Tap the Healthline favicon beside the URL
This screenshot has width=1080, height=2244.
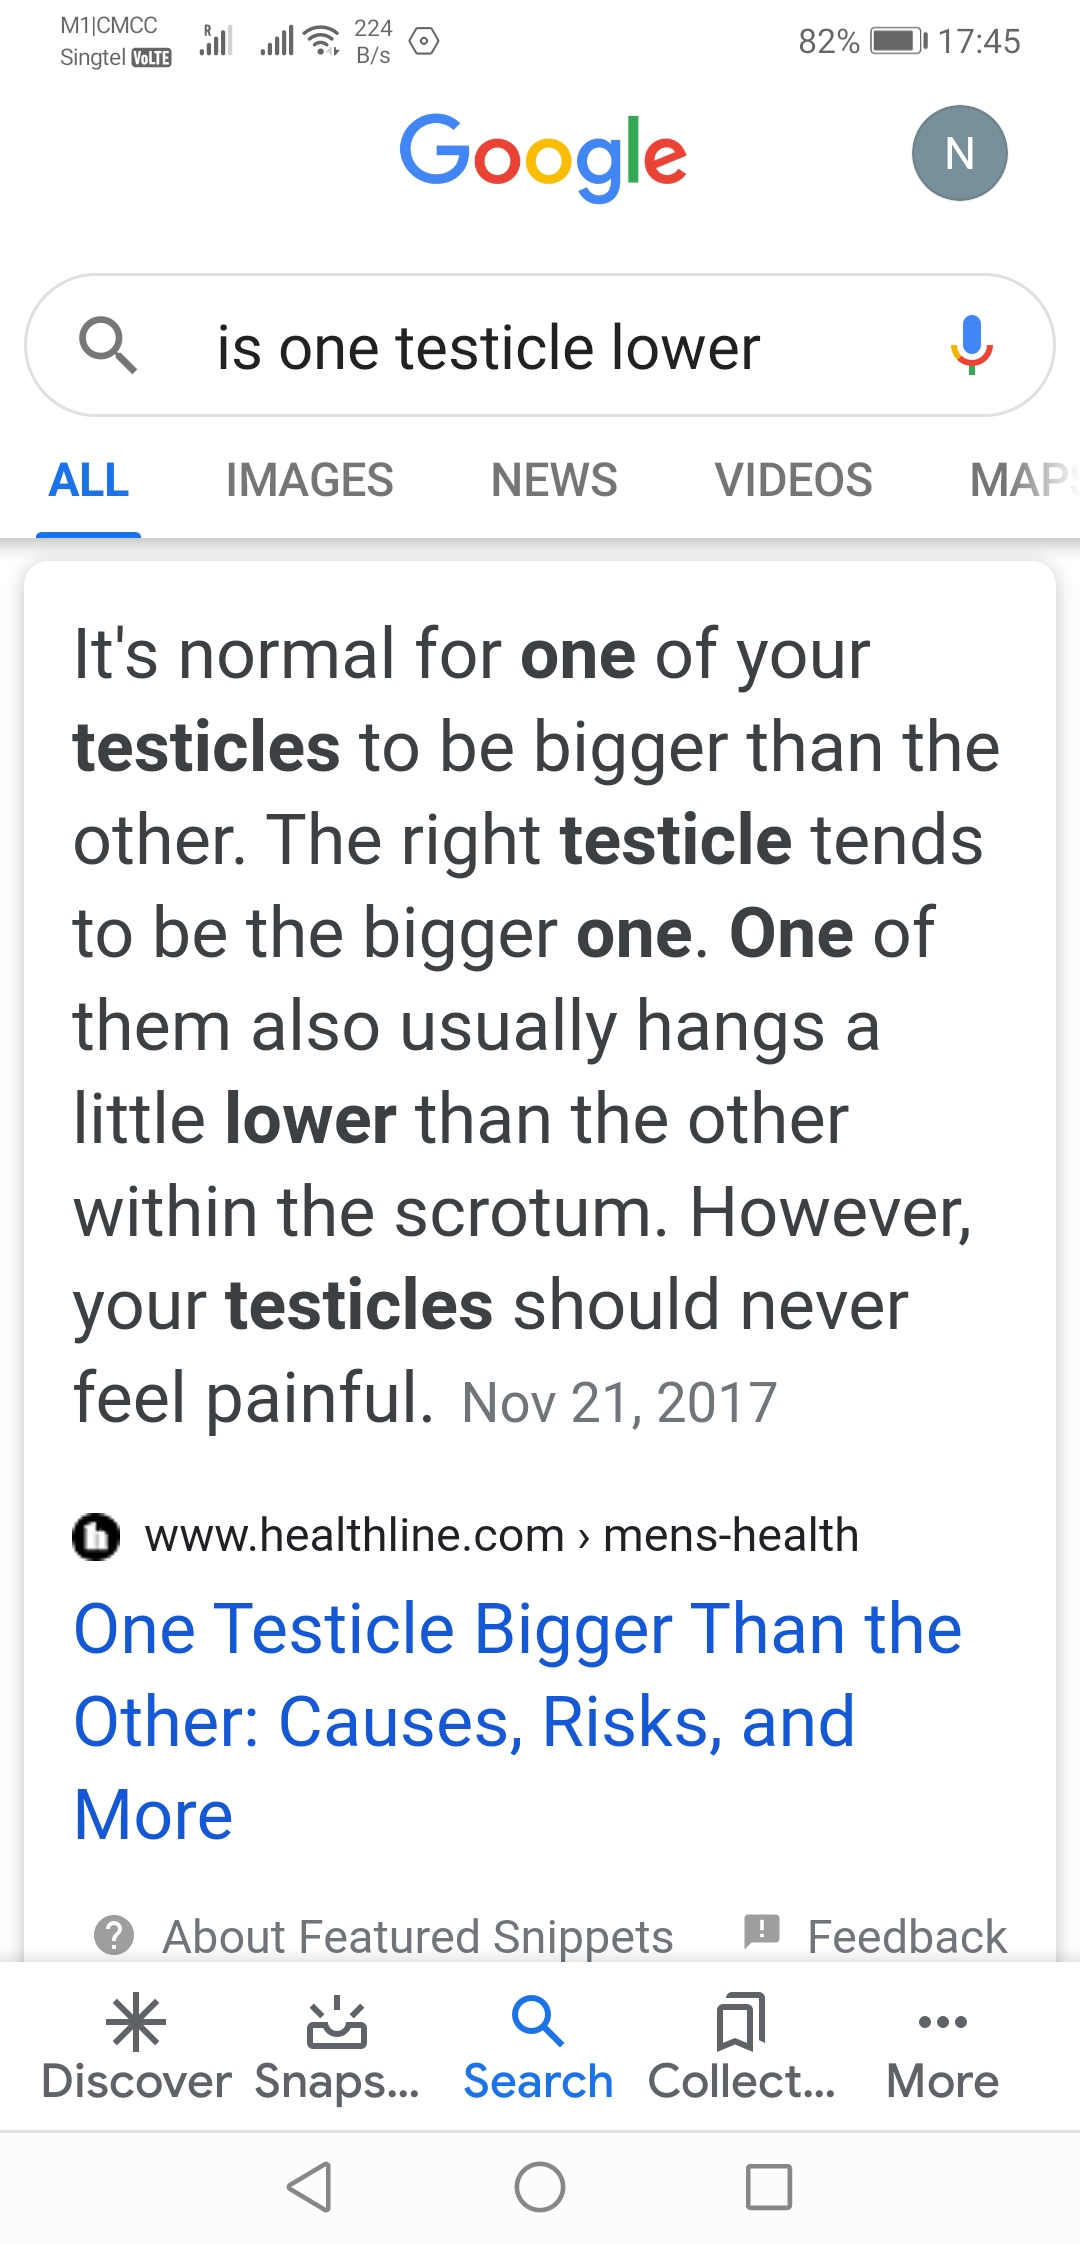coord(96,1536)
